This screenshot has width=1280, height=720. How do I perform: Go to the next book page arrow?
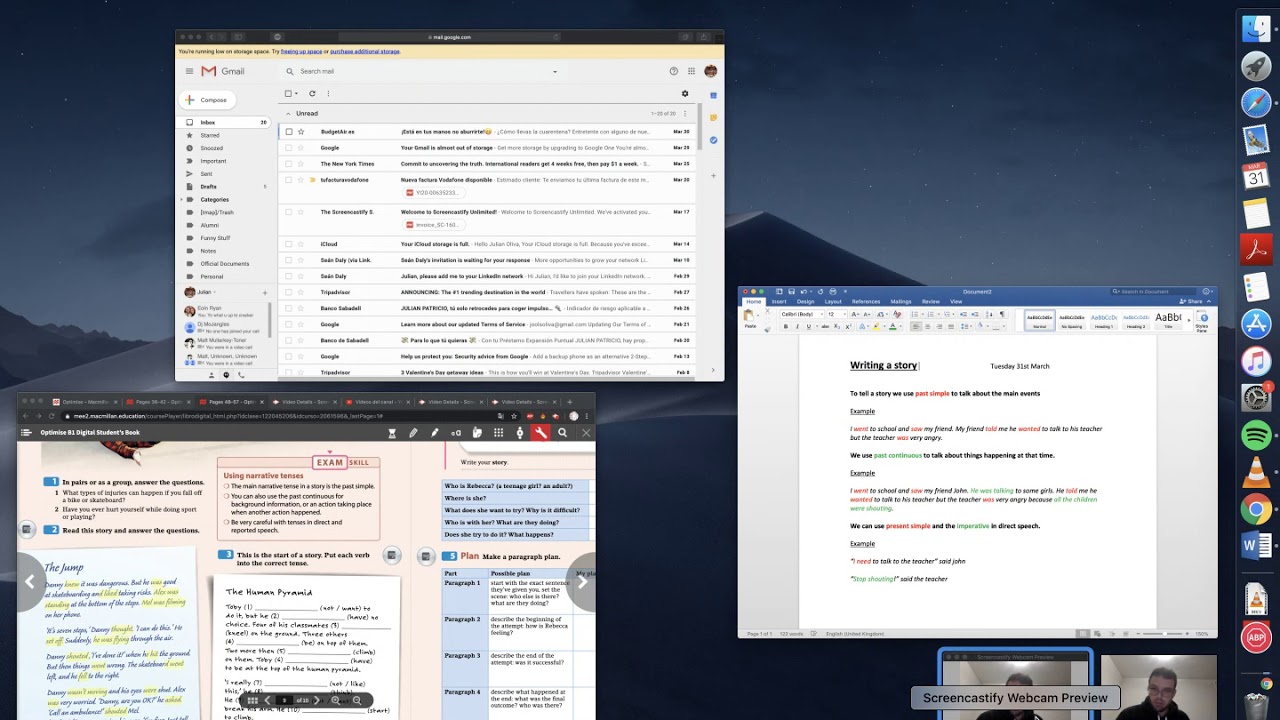(x=582, y=581)
